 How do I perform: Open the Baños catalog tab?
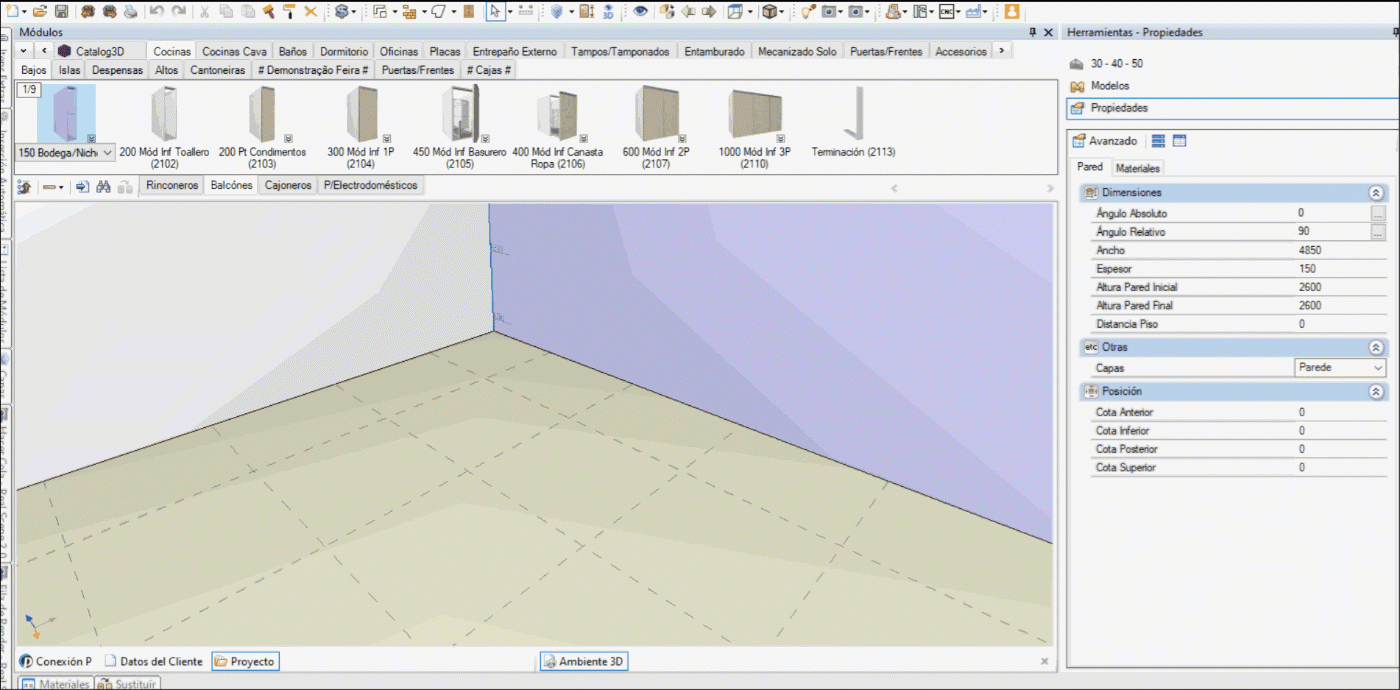click(x=293, y=51)
